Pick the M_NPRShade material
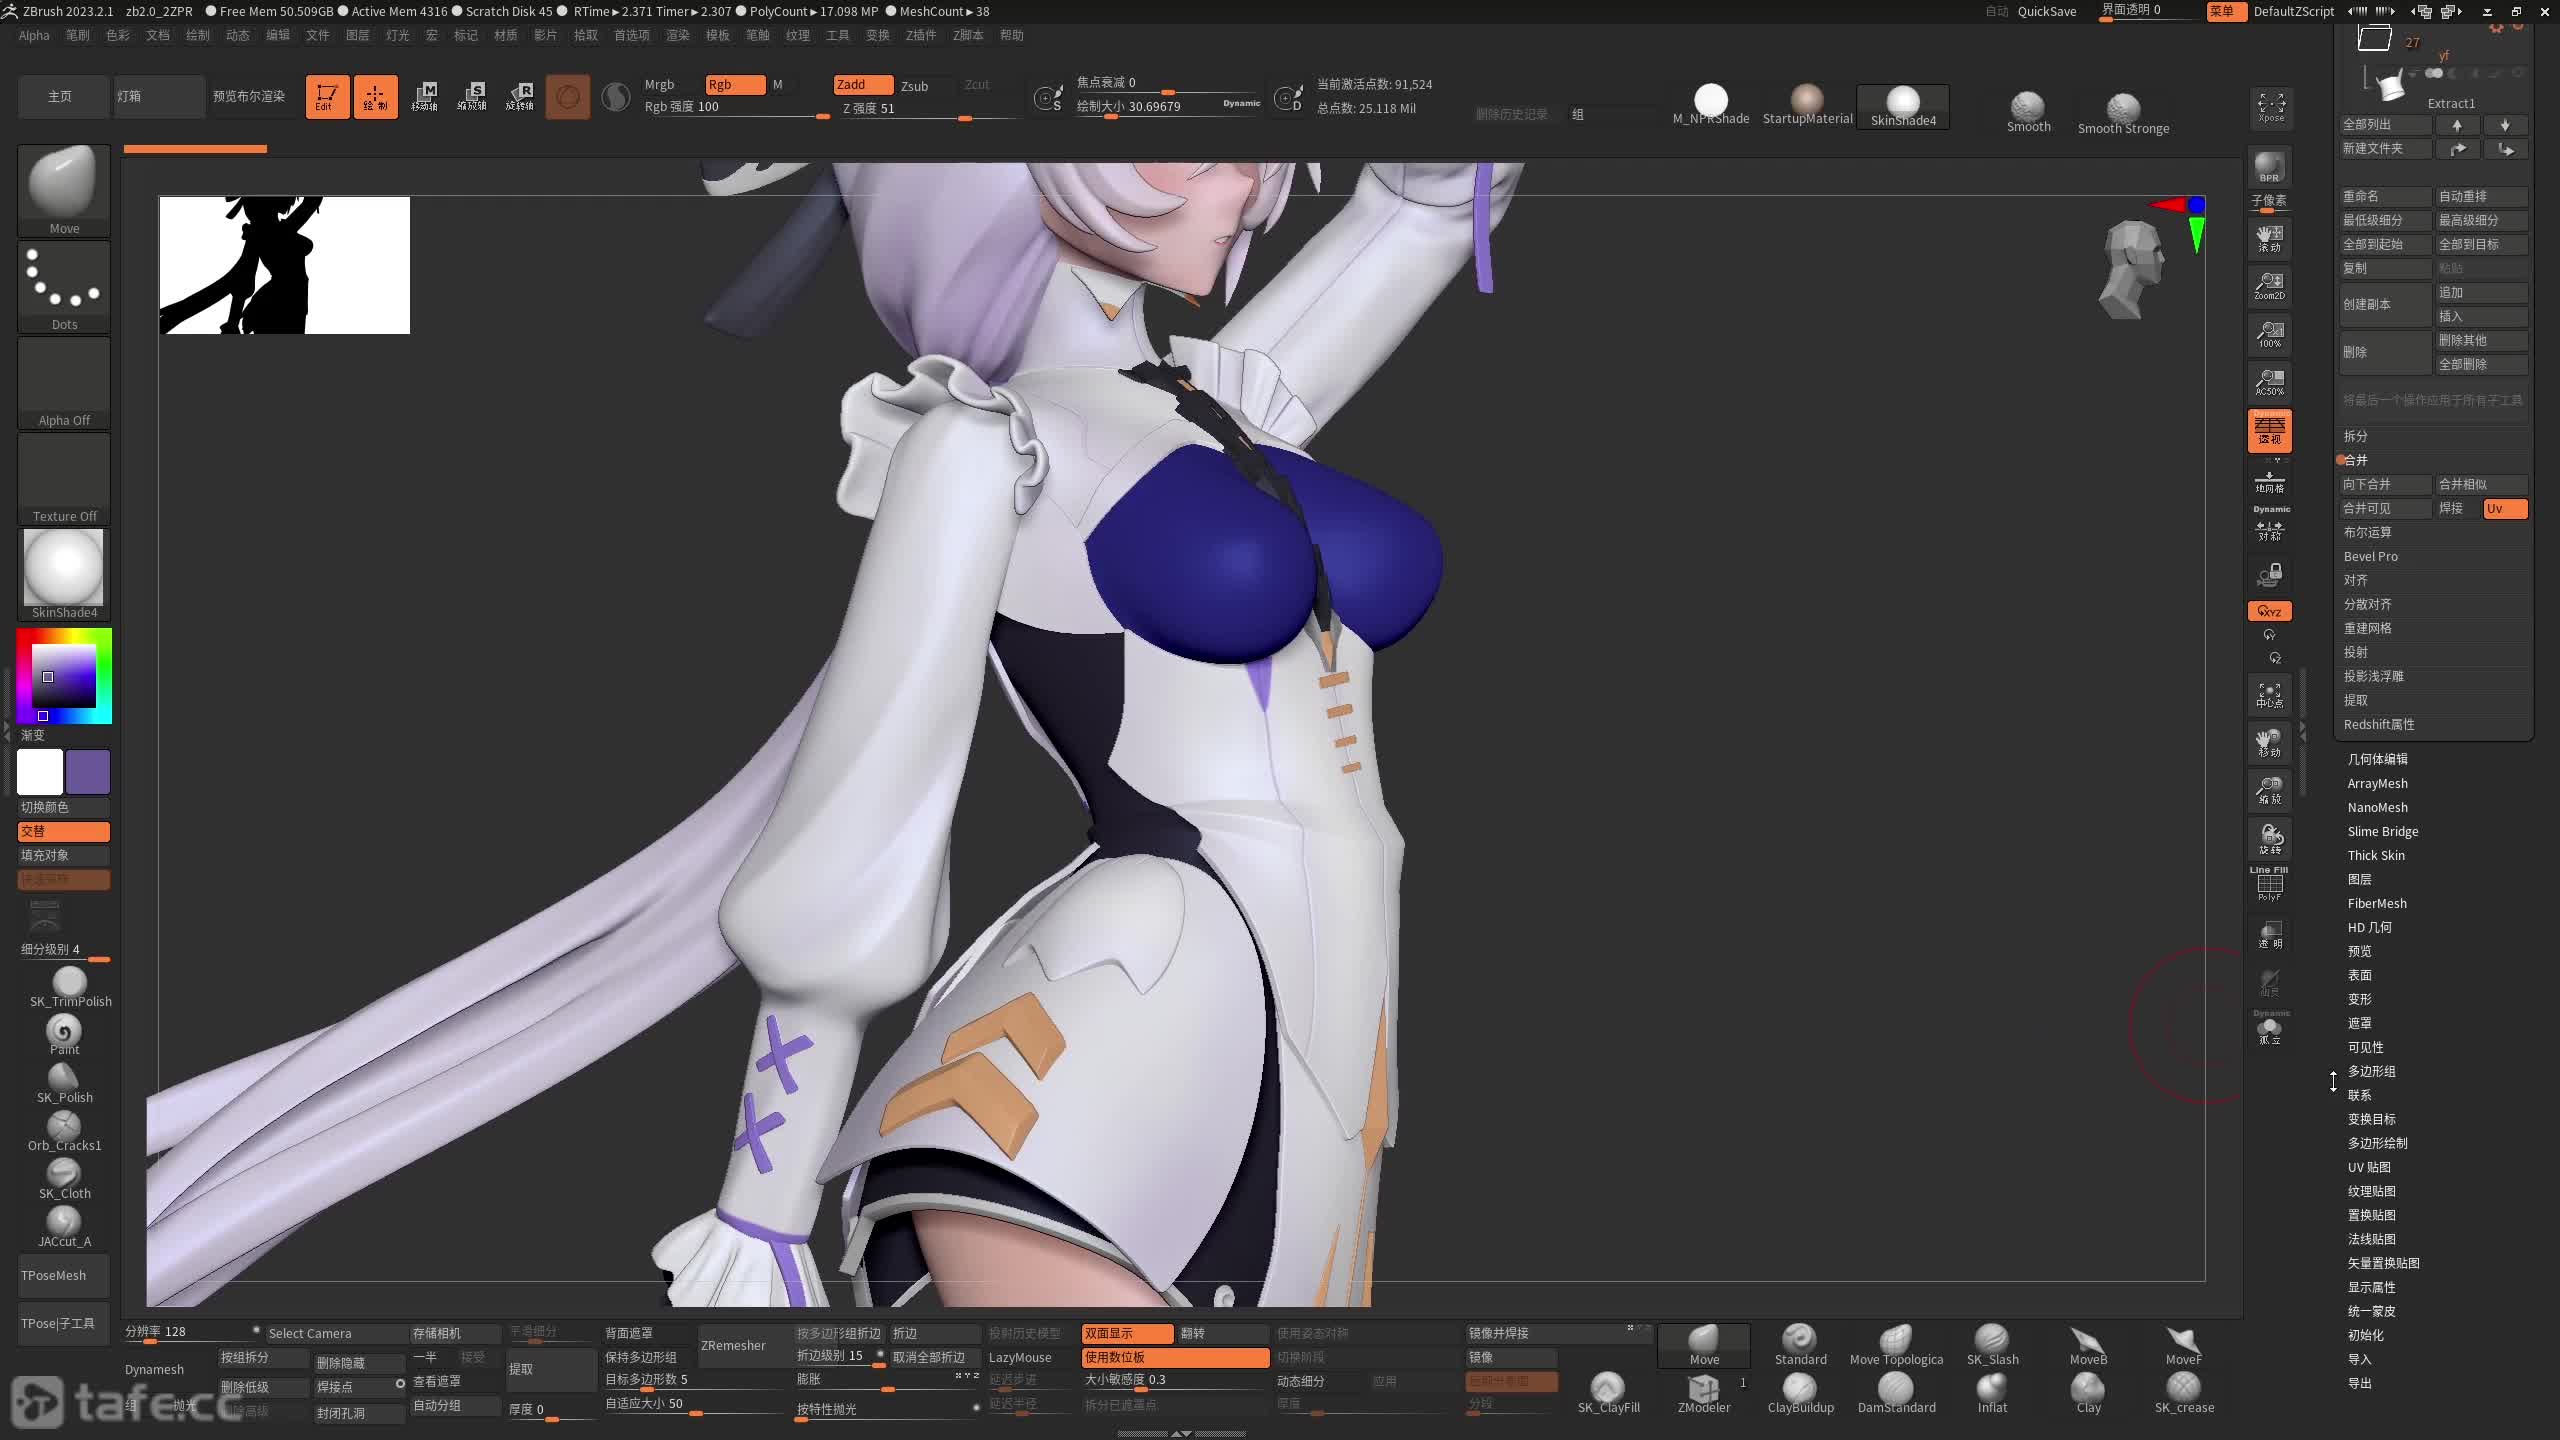The image size is (2560, 1440). pyautogui.click(x=1711, y=105)
